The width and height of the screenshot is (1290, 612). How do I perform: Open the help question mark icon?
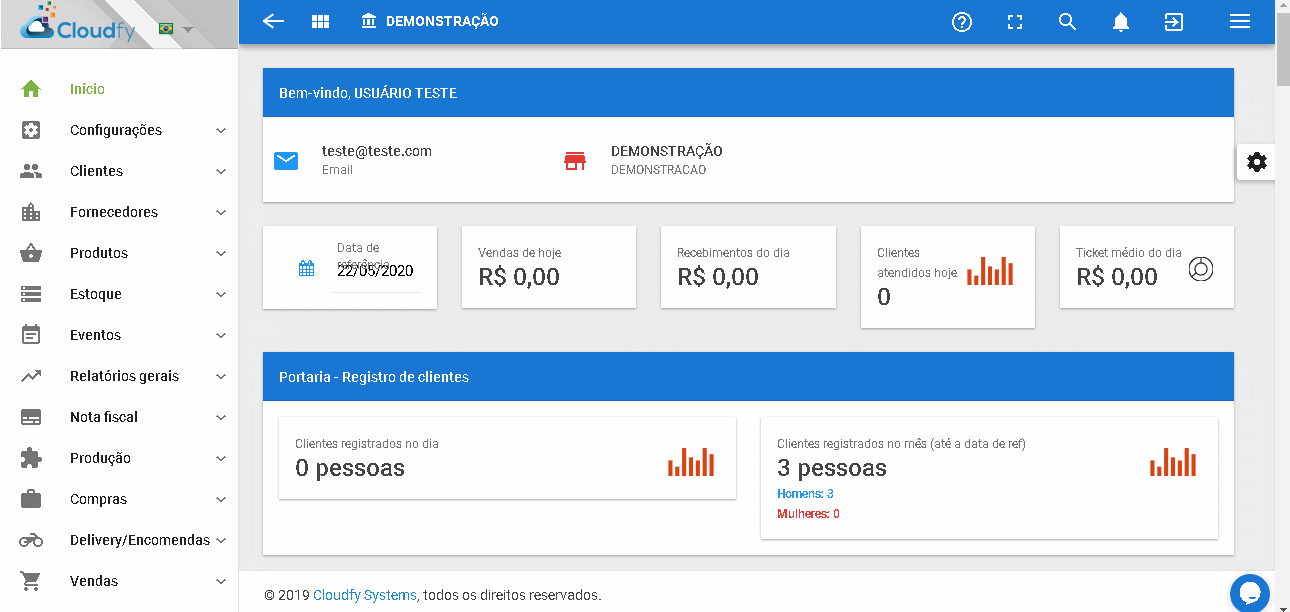(962, 21)
